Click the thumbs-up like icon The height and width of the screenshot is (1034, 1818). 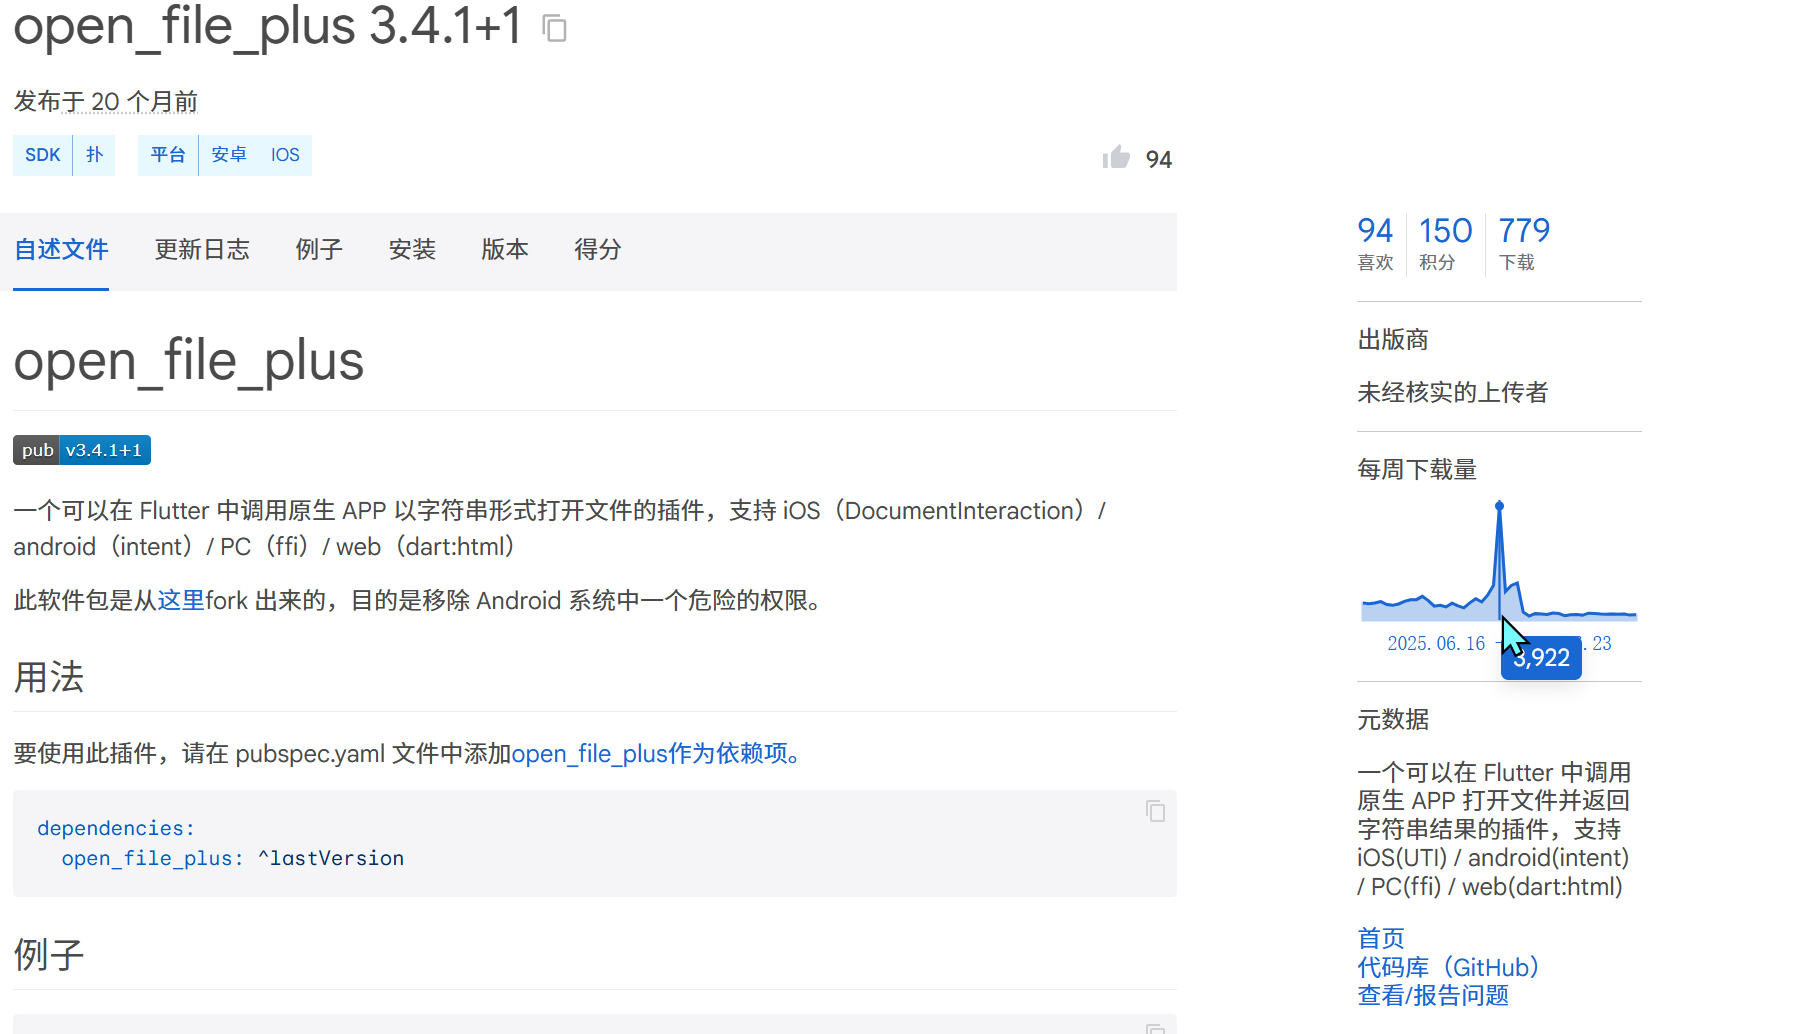pos(1116,157)
